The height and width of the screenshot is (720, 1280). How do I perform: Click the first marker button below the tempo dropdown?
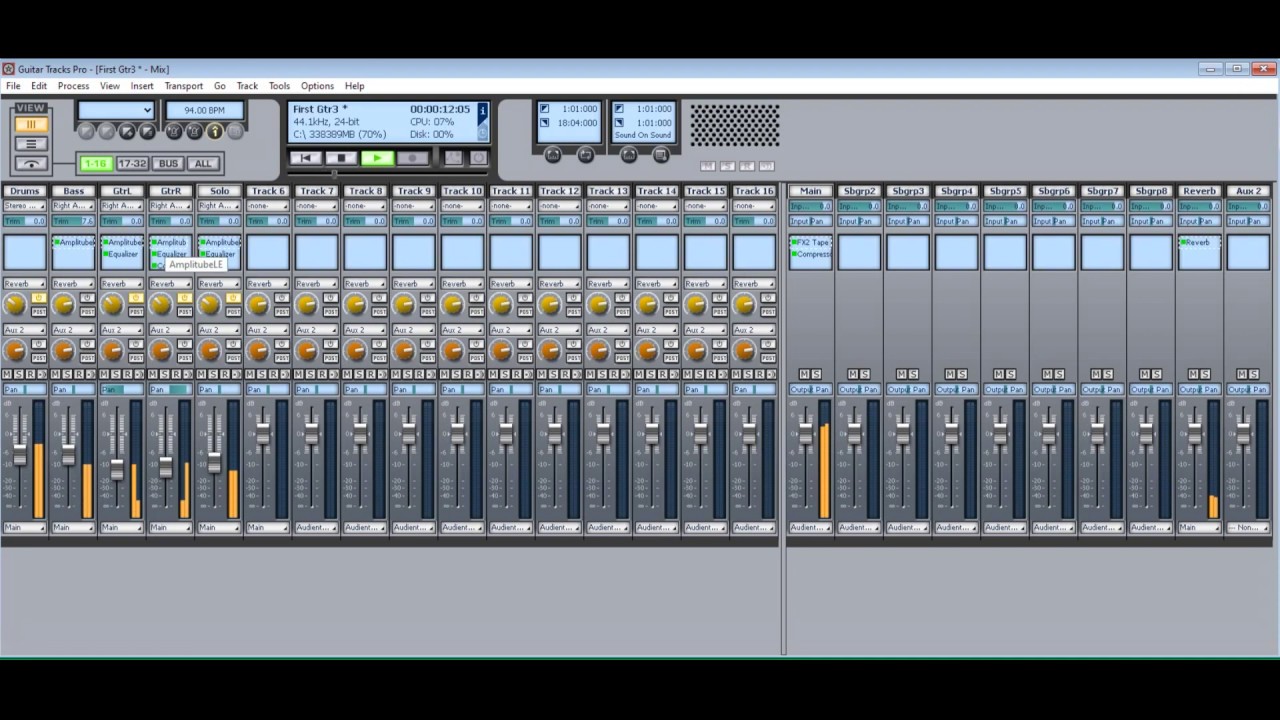[x=86, y=131]
